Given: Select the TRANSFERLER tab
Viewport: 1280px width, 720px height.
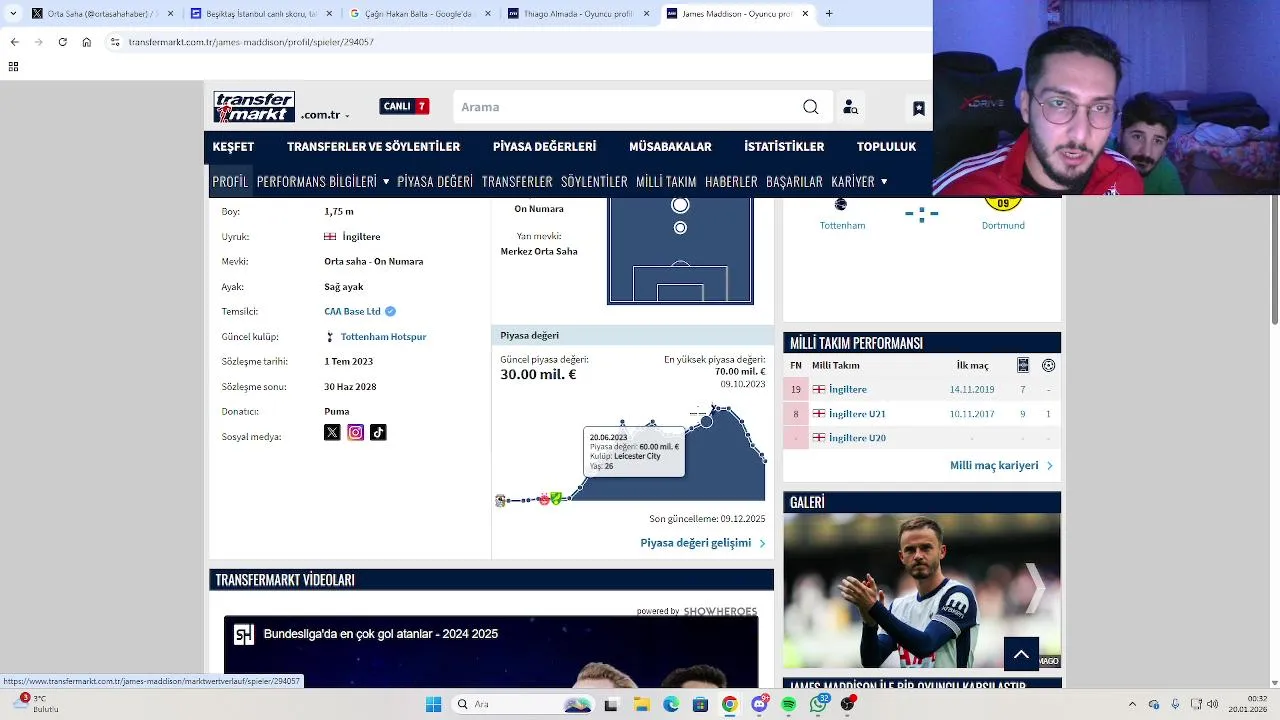Looking at the screenshot, I should tap(517, 181).
